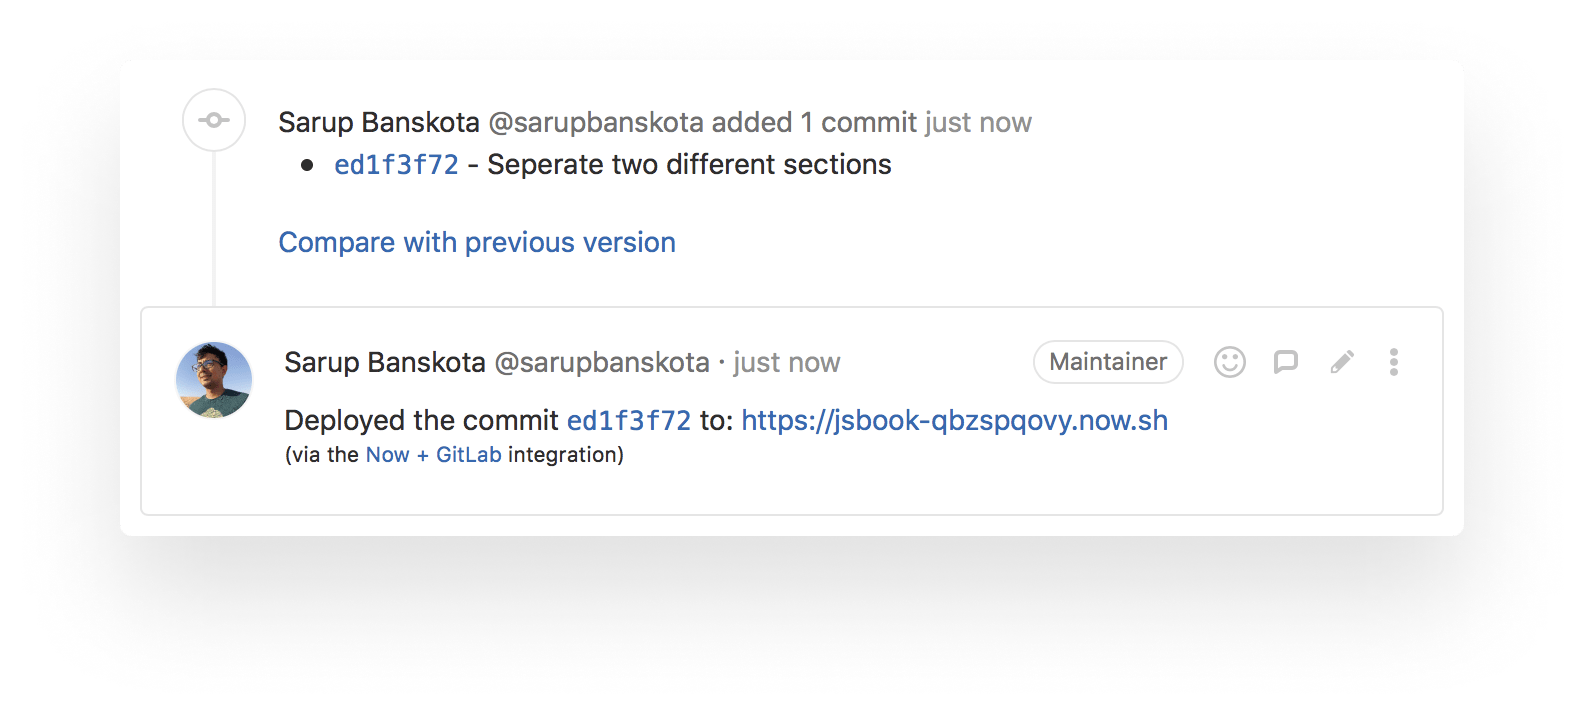Click the comment discussion icon

pos(1286,362)
